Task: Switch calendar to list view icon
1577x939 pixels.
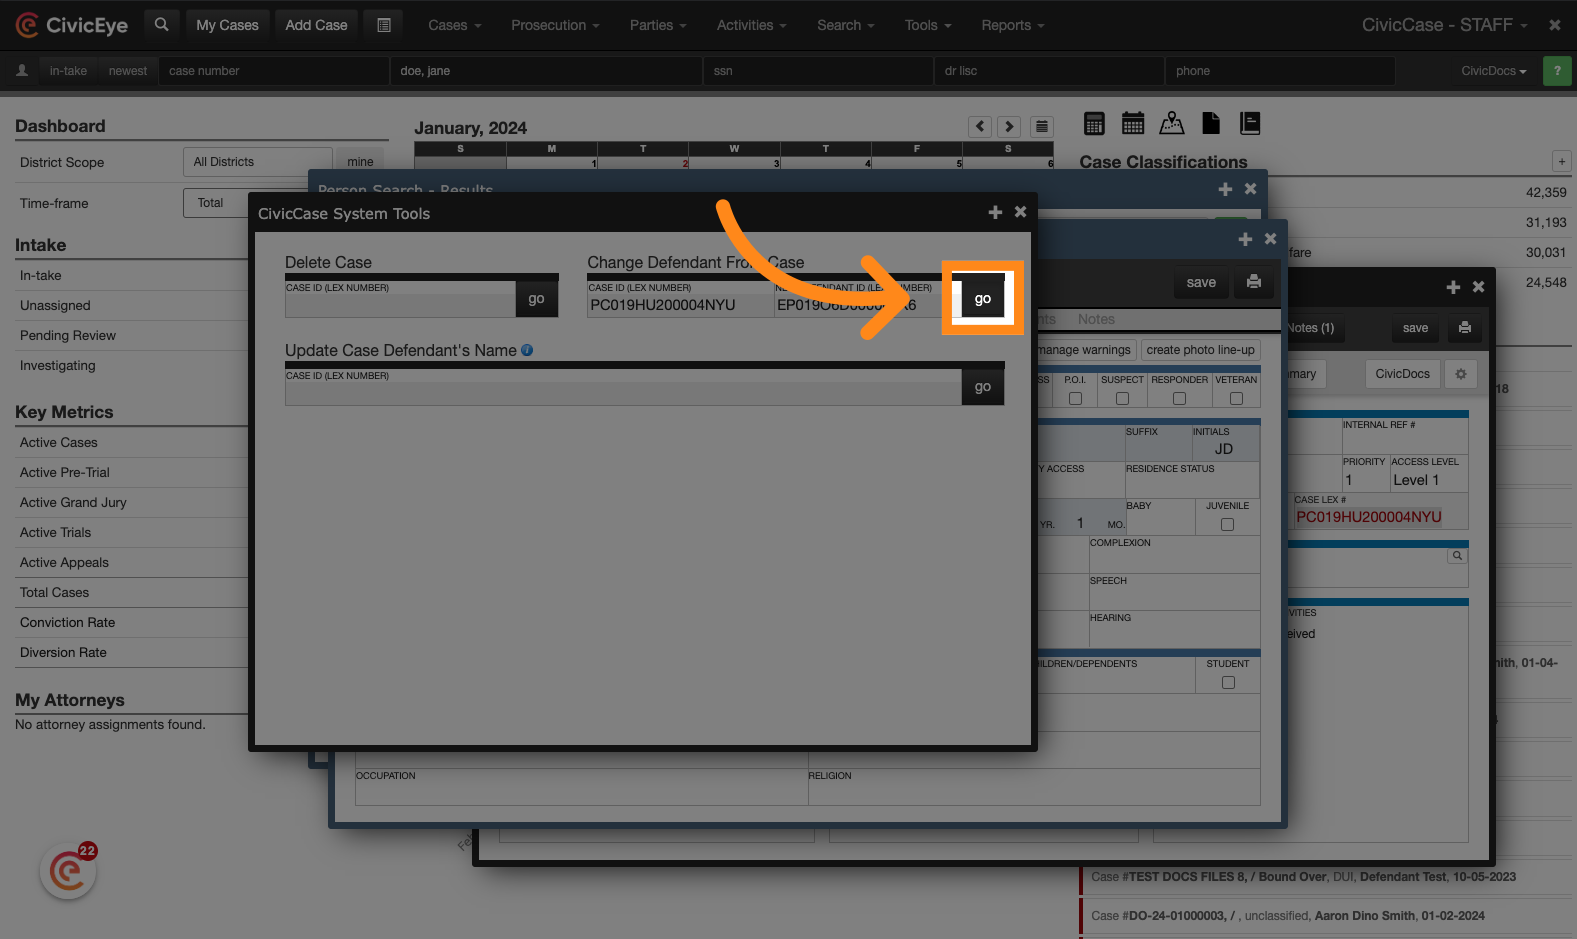Action: click(1042, 126)
